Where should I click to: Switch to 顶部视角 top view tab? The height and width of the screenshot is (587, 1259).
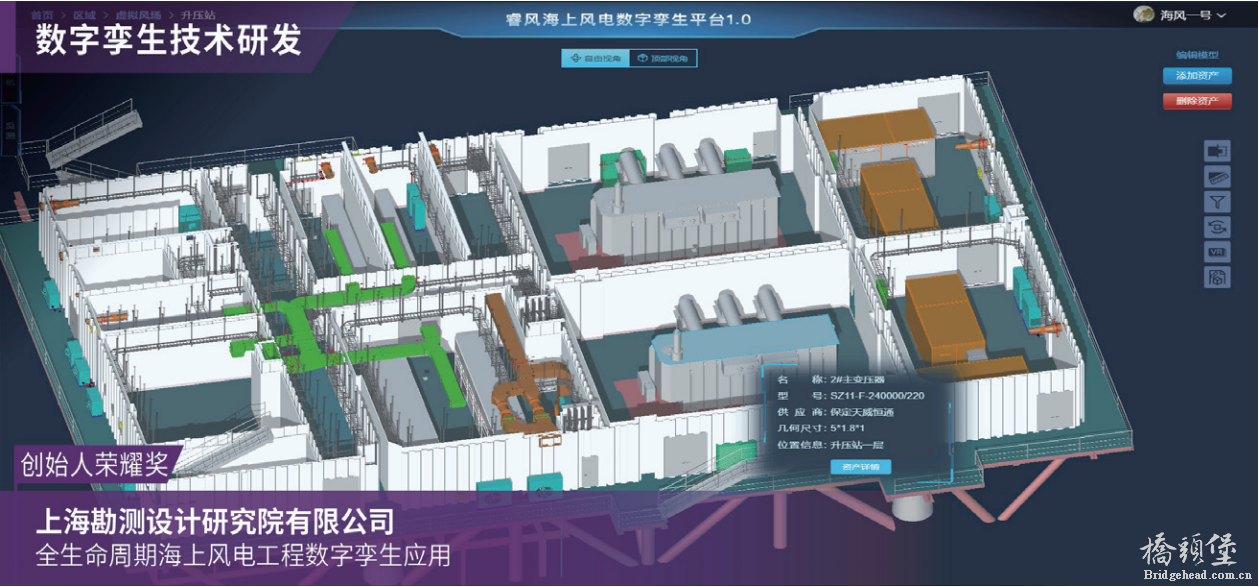(x=663, y=59)
